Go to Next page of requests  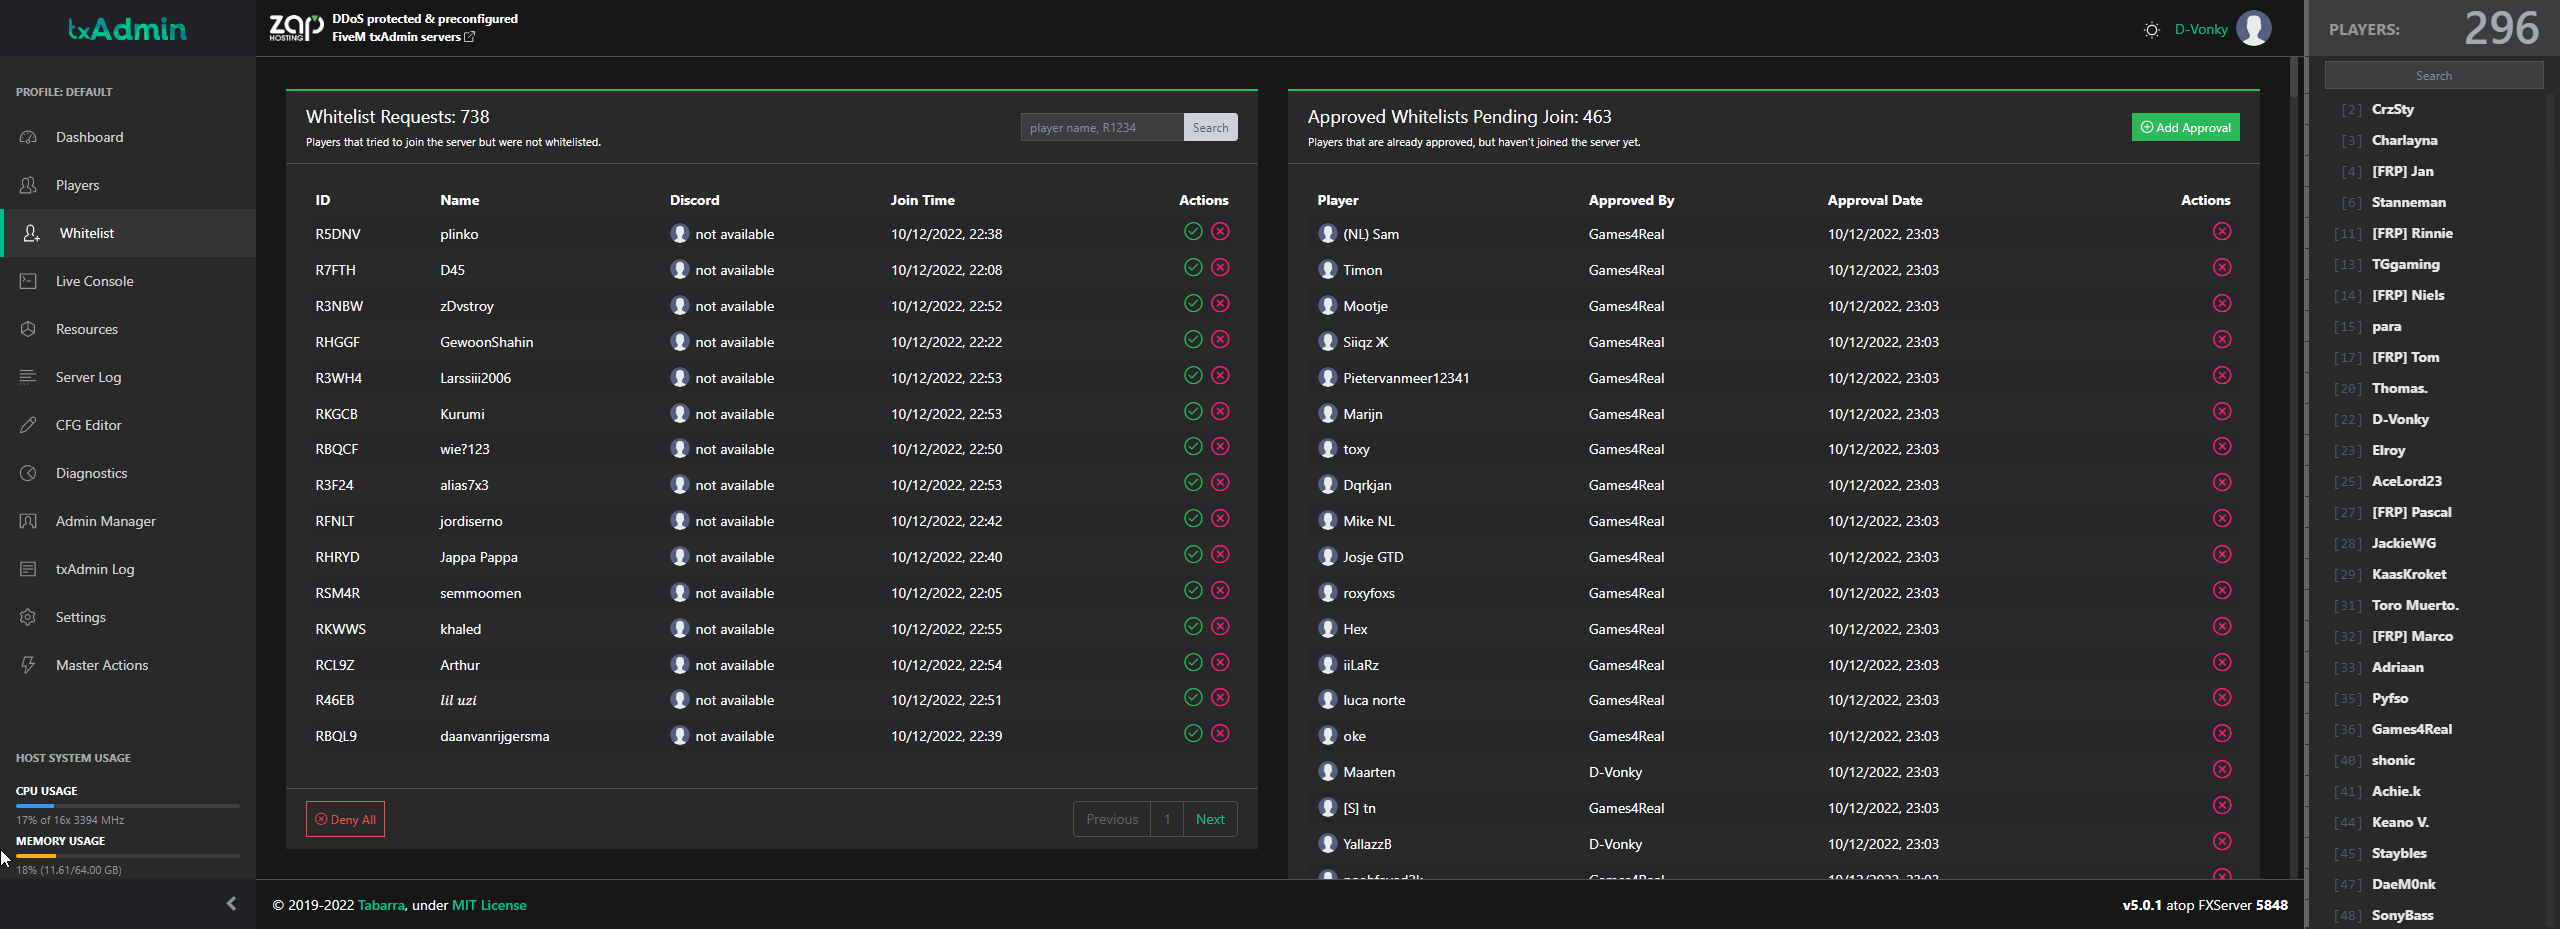[1209, 819]
